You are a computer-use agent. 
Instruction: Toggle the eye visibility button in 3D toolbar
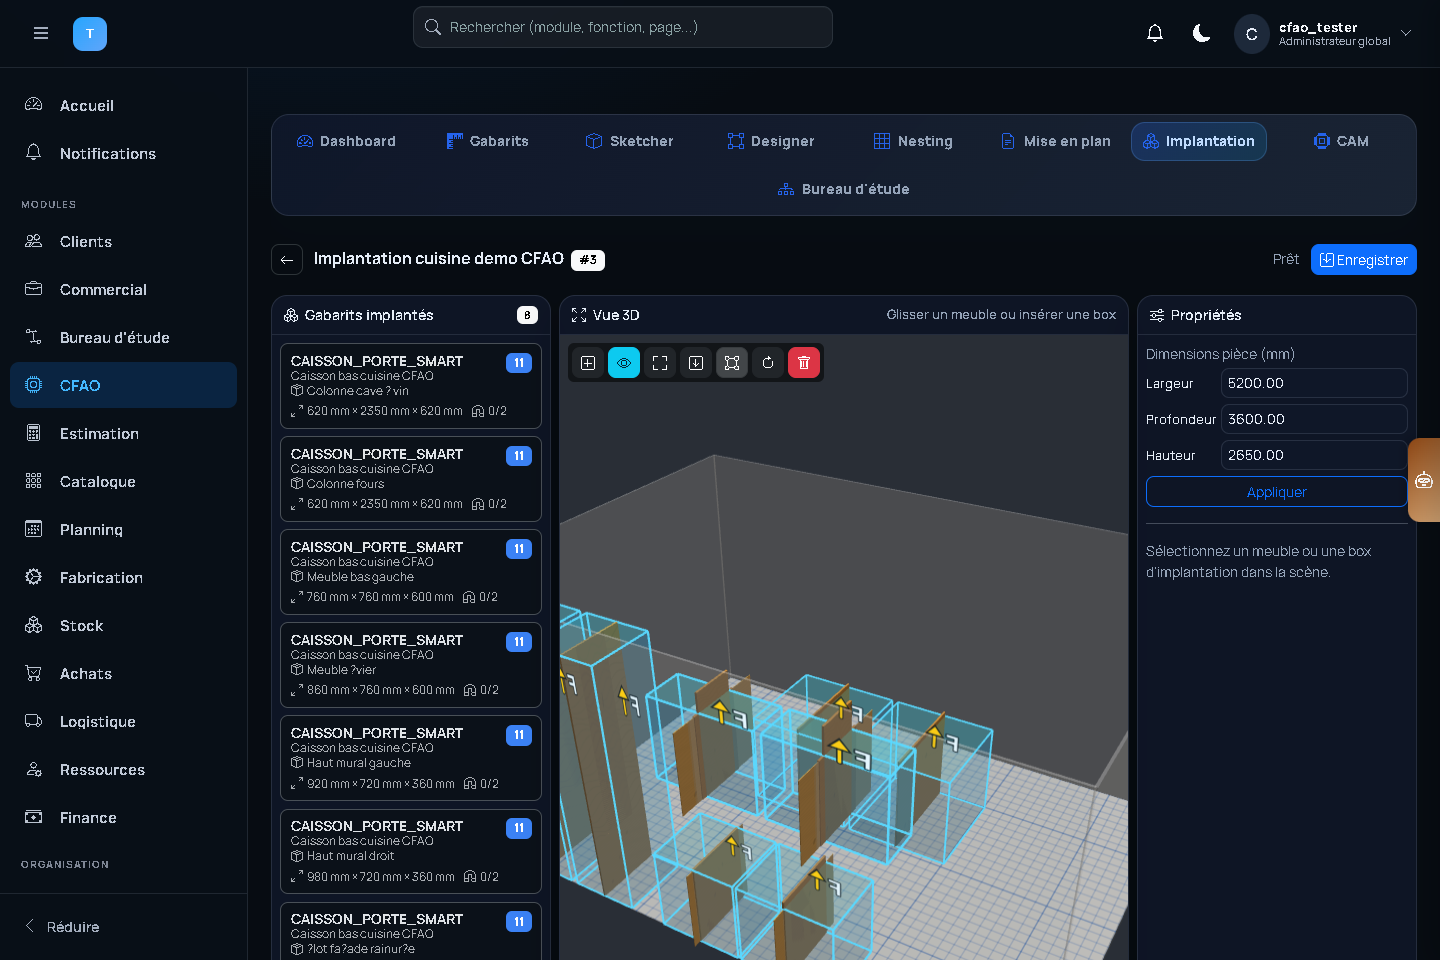624,363
